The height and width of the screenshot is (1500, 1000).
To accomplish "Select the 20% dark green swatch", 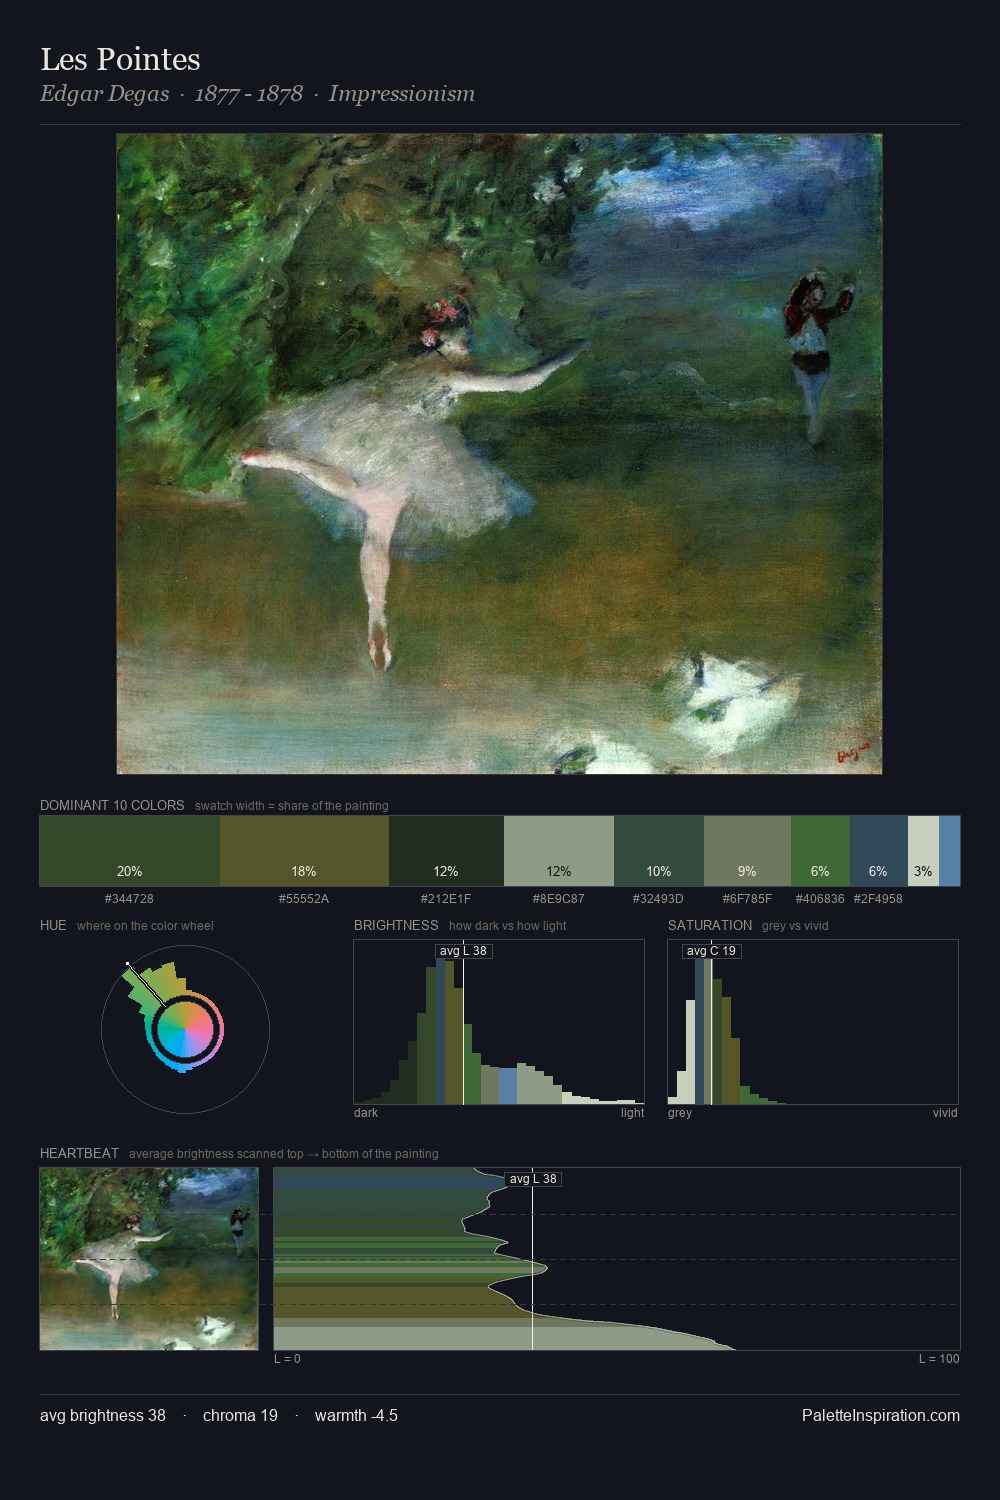I will pyautogui.click(x=130, y=851).
